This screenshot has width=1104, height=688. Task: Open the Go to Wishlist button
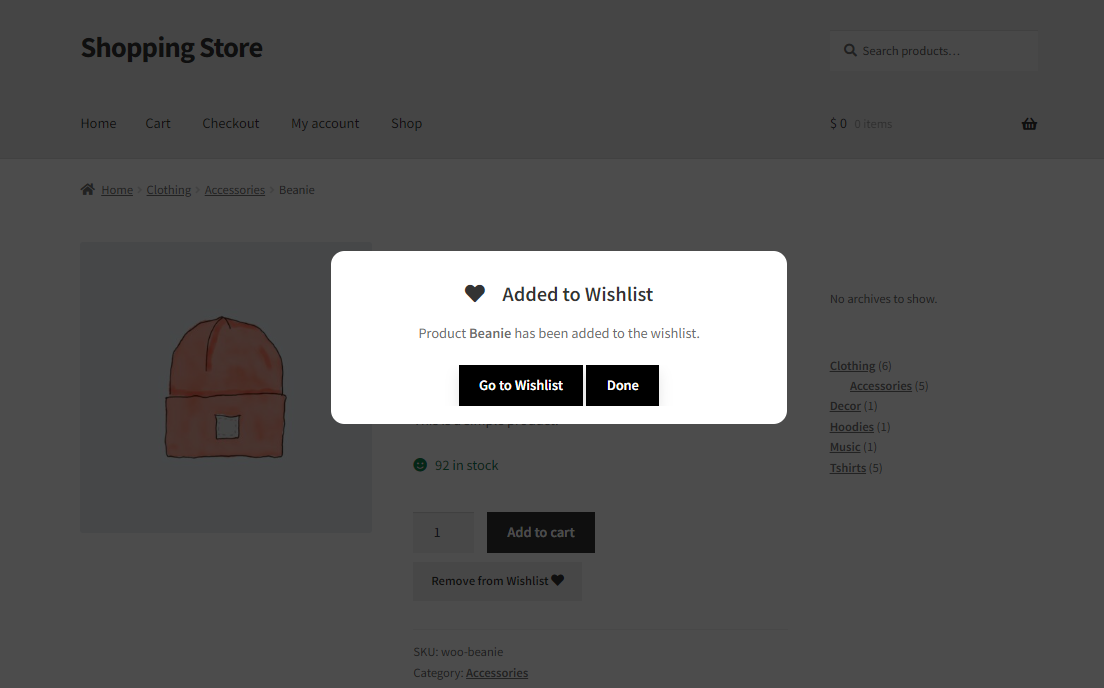coord(521,385)
